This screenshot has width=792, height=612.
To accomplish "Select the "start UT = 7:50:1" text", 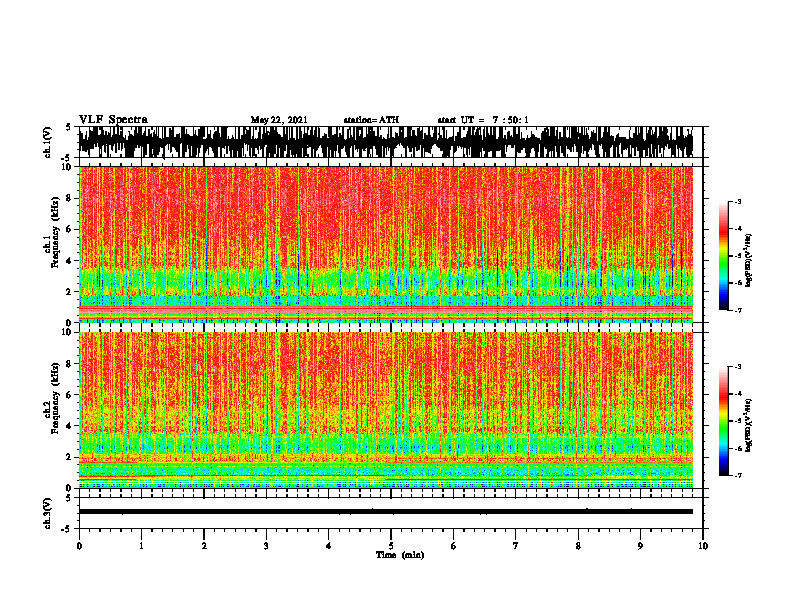I will [x=483, y=120].
